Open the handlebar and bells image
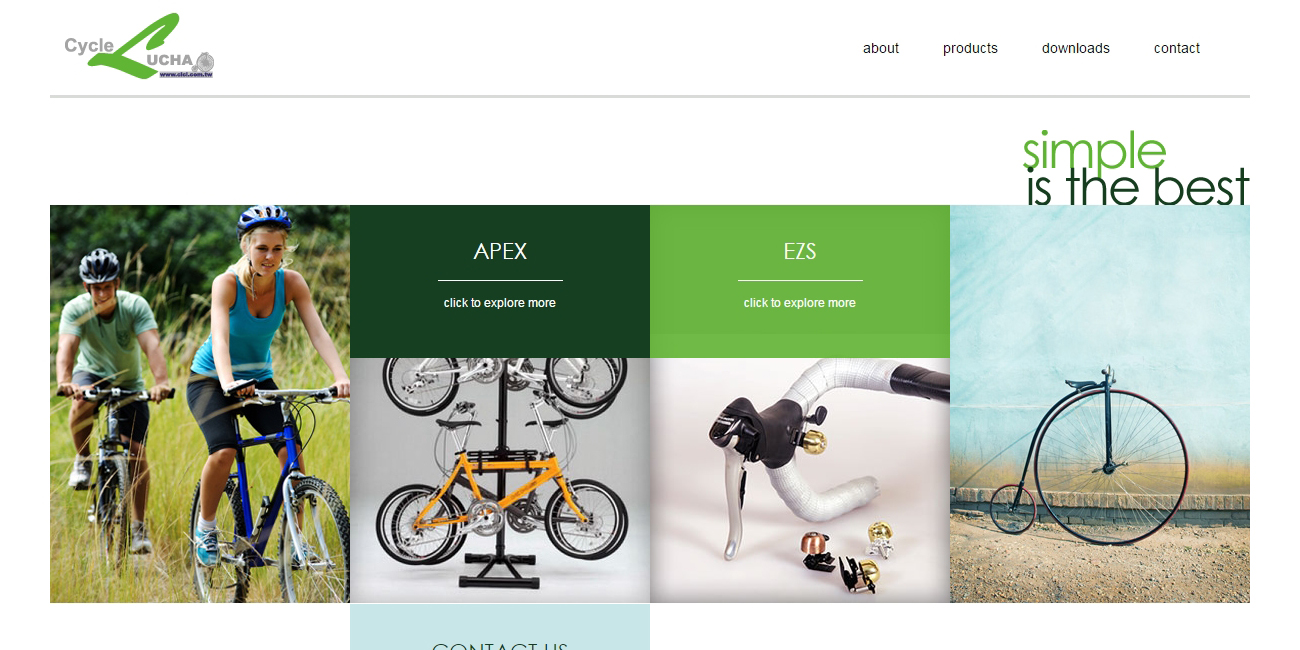The width and height of the screenshot is (1300, 650). (800, 480)
